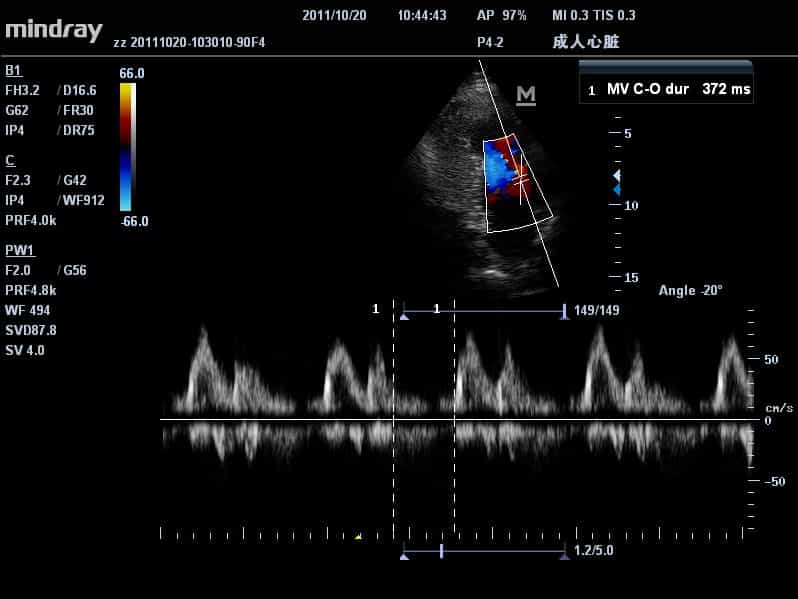Click the G56 PW gain value
This screenshot has width=798, height=599.
(75, 270)
